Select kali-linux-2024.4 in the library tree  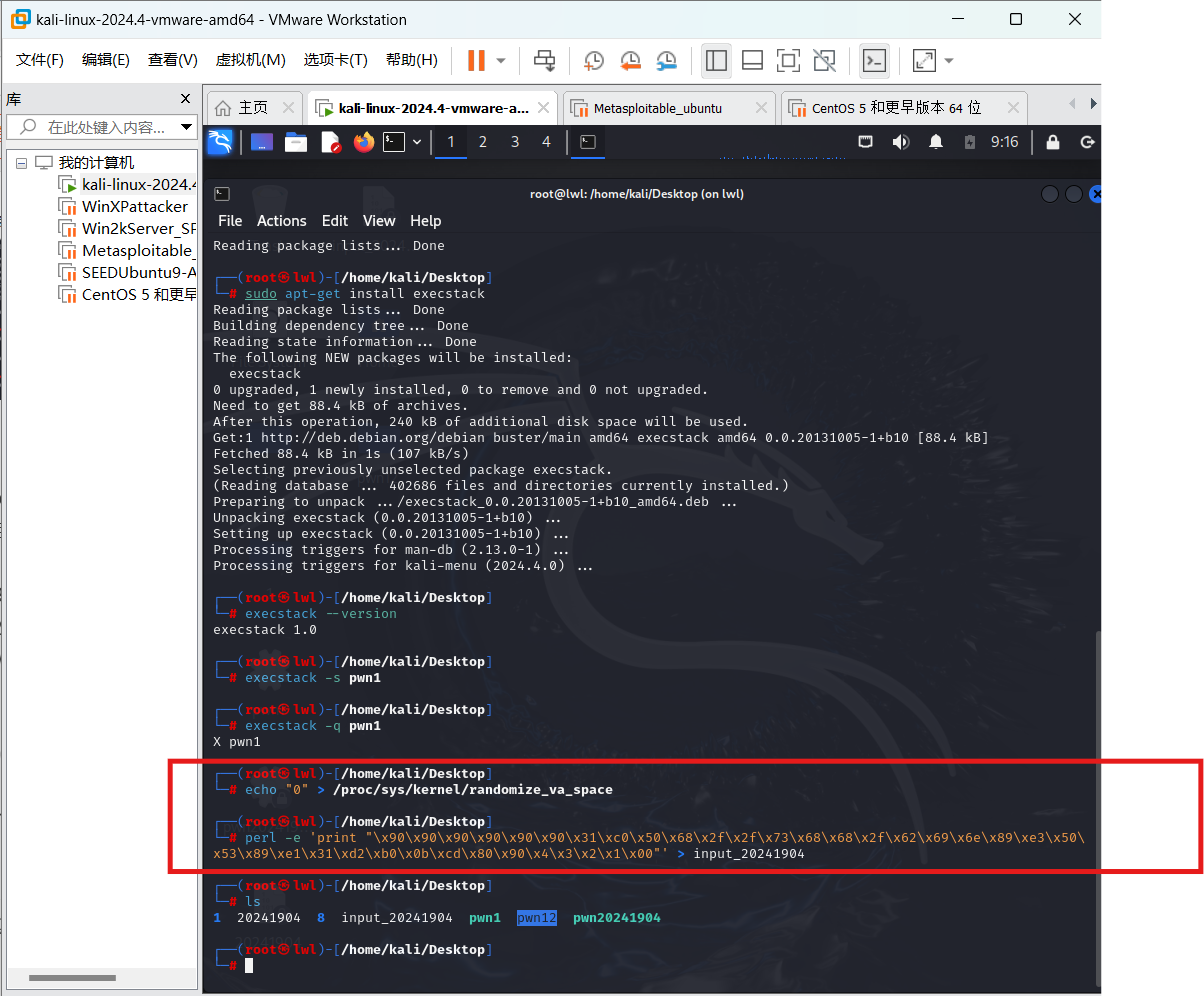pyautogui.click(x=138, y=185)
